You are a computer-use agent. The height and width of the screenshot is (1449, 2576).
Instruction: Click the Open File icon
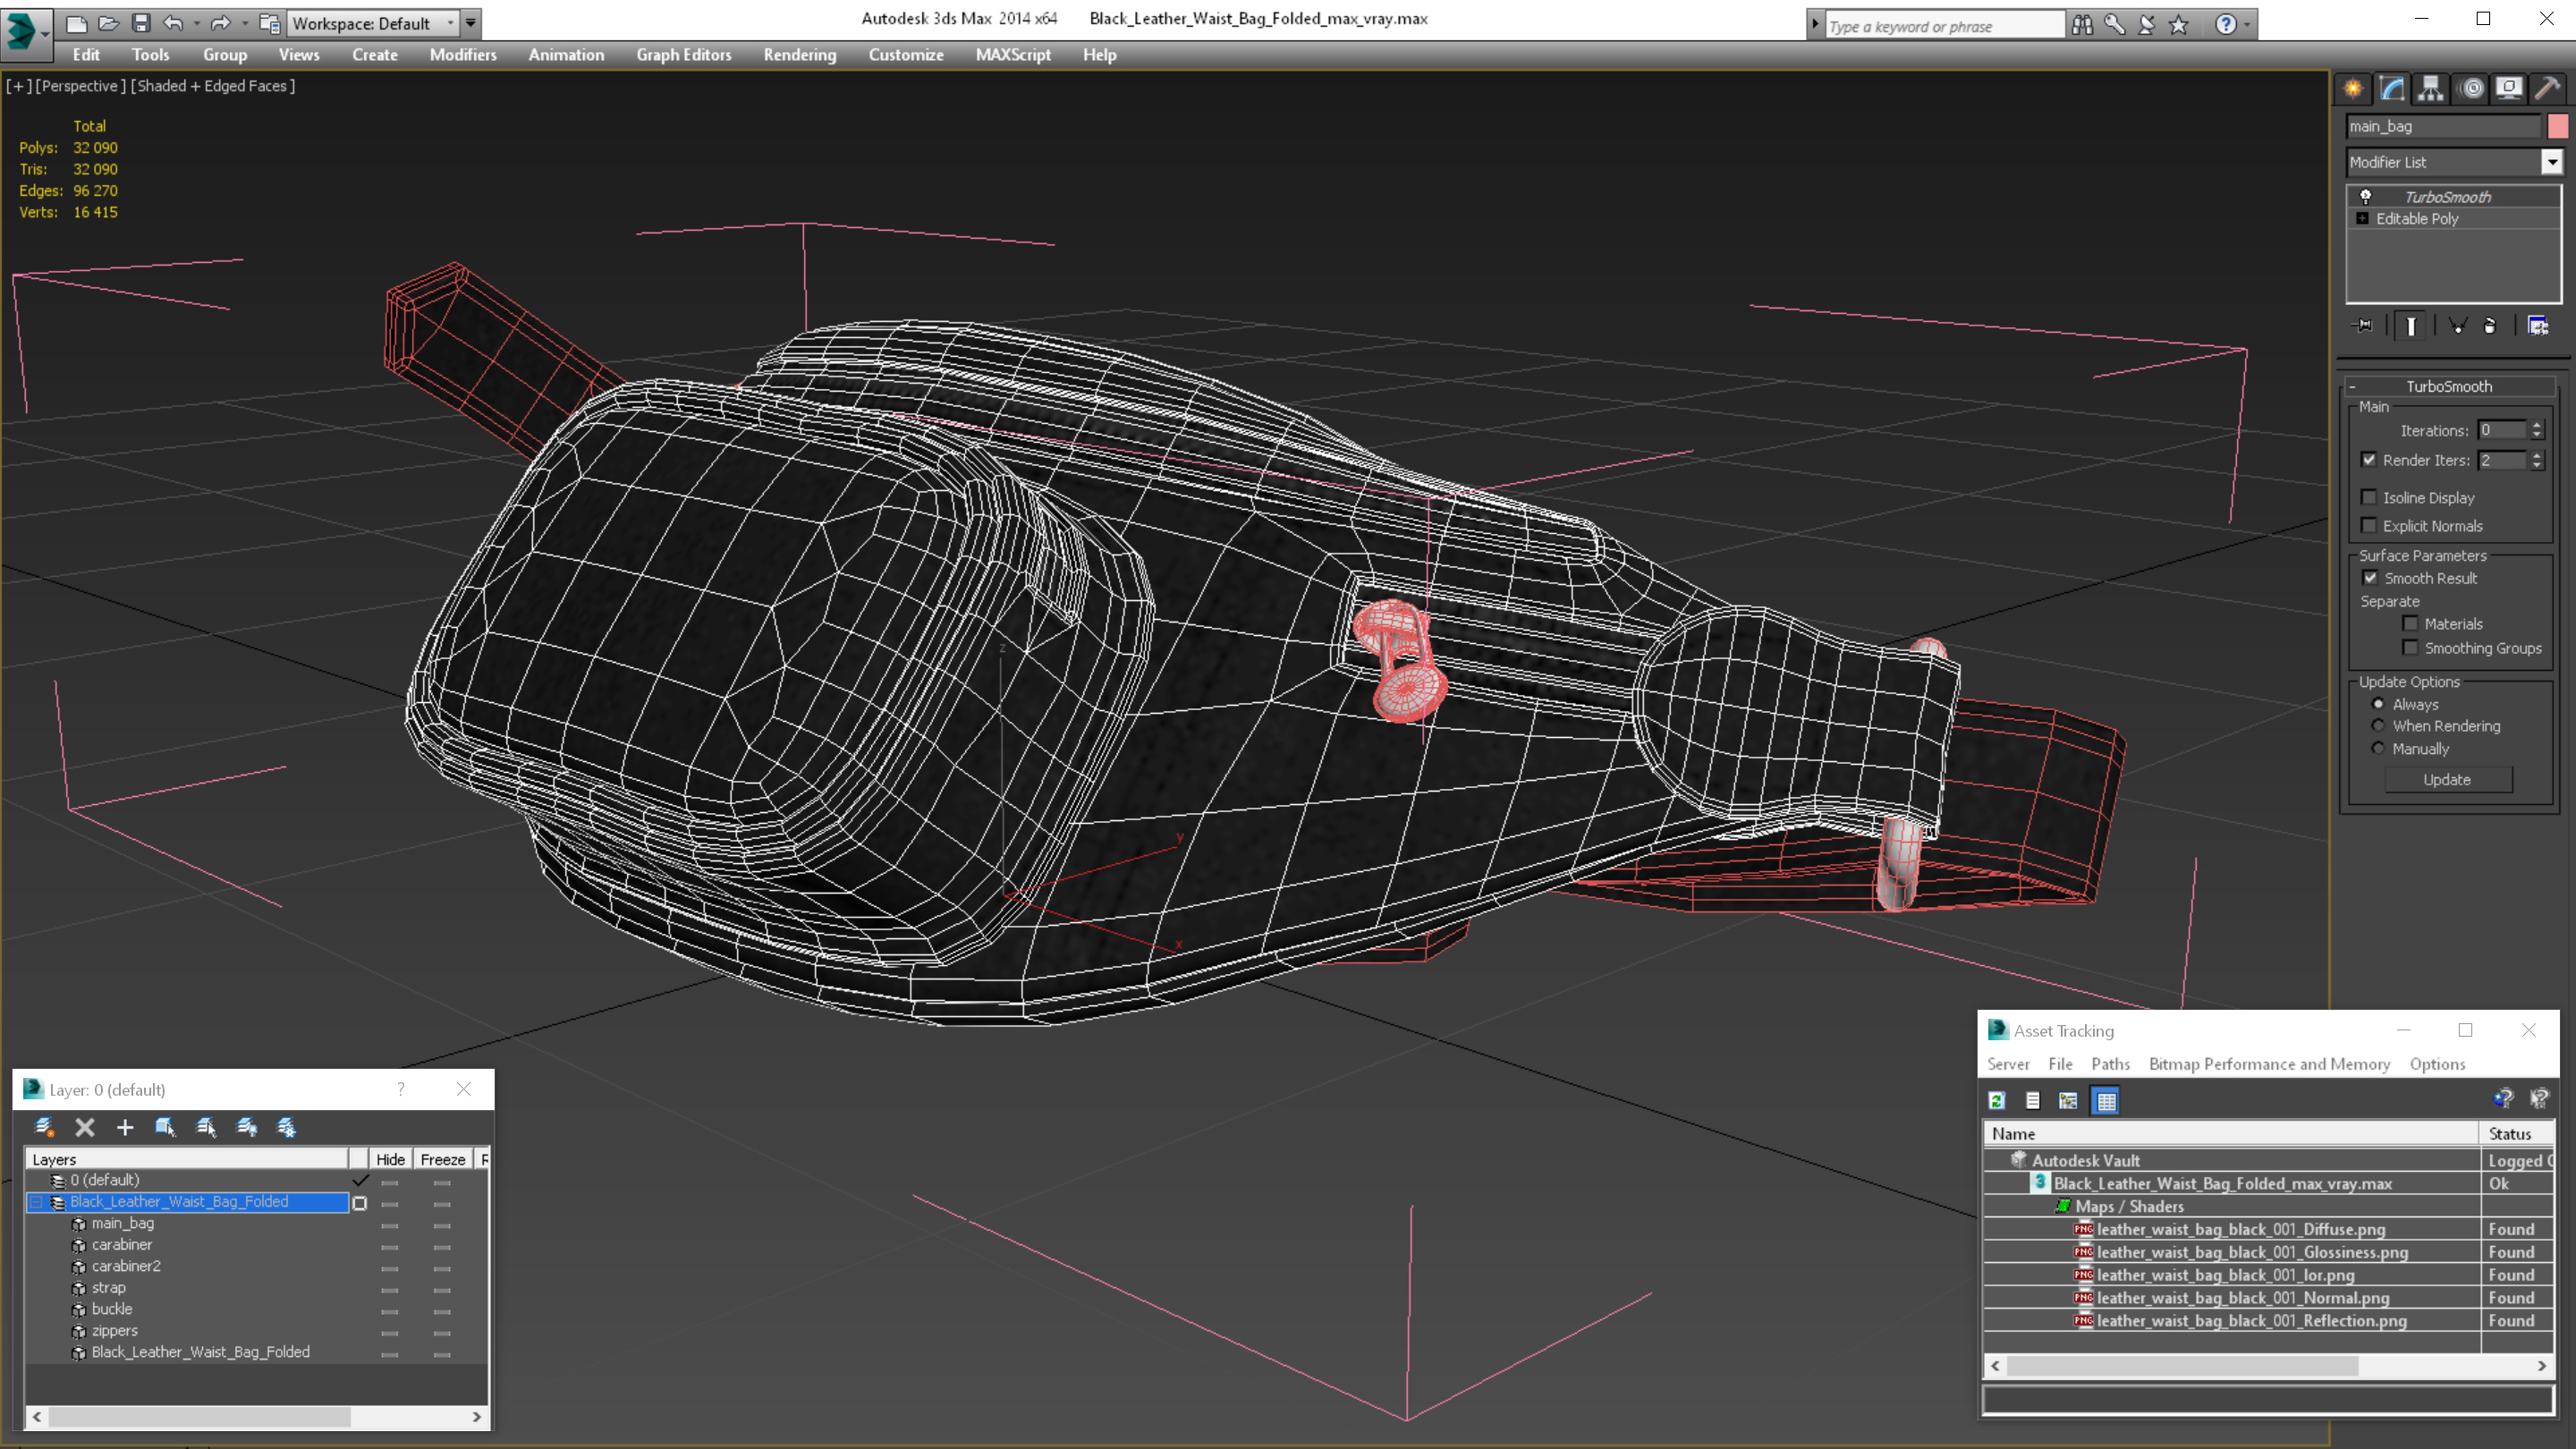click(109, 23)
